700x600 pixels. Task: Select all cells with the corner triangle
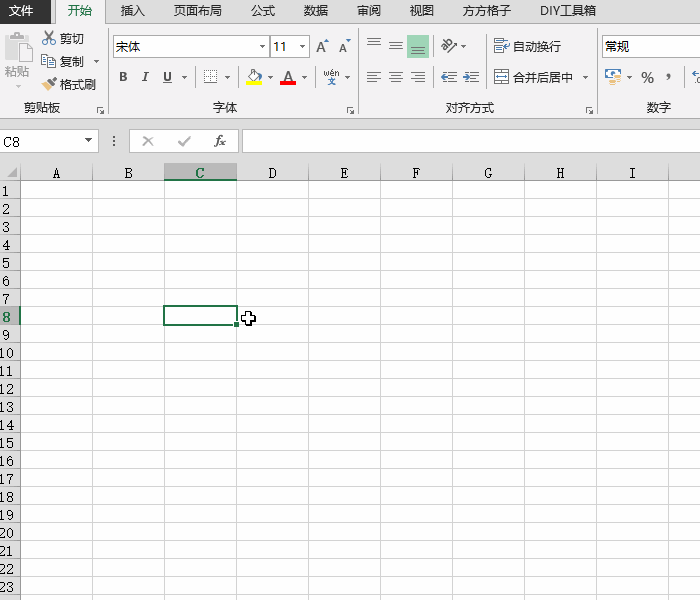point(11,173)
